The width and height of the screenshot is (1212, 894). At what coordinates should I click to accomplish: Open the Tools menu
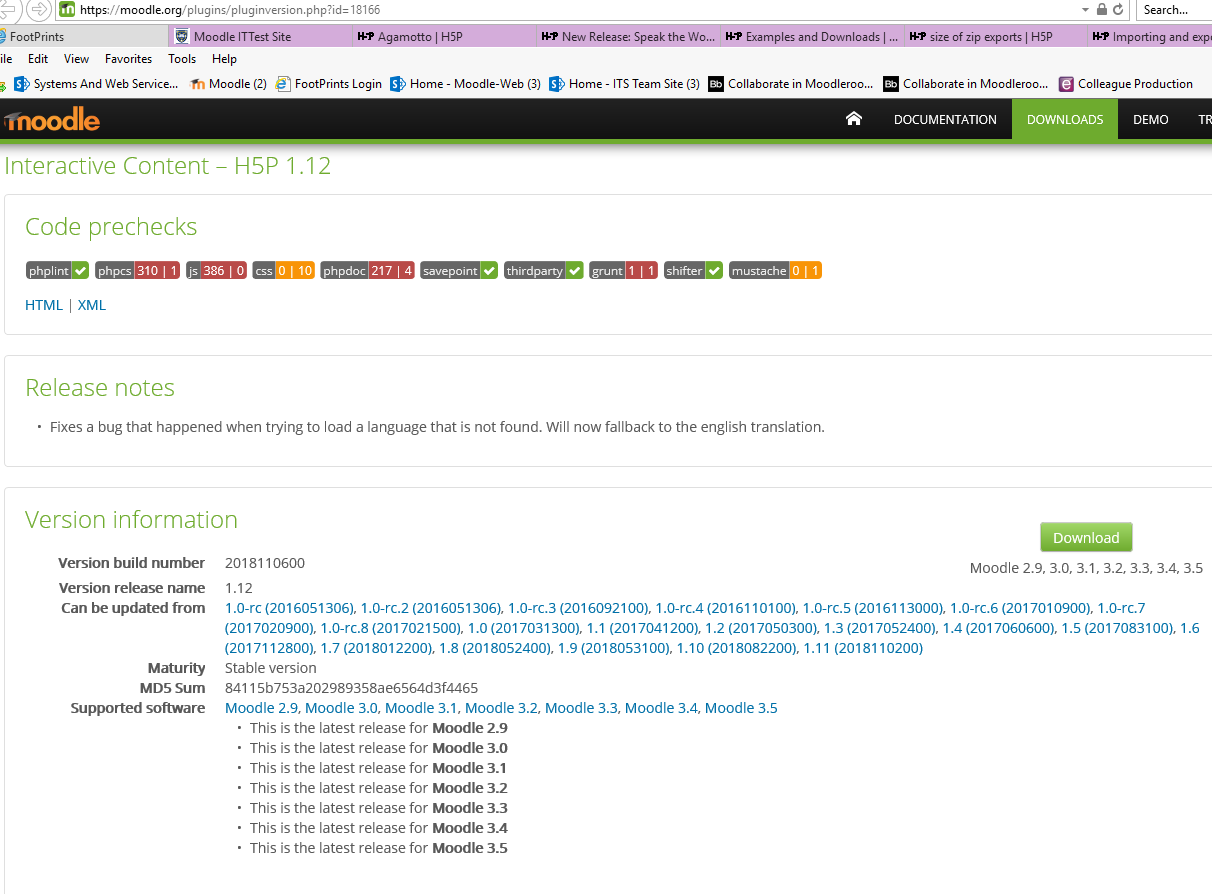pos(182,59)
